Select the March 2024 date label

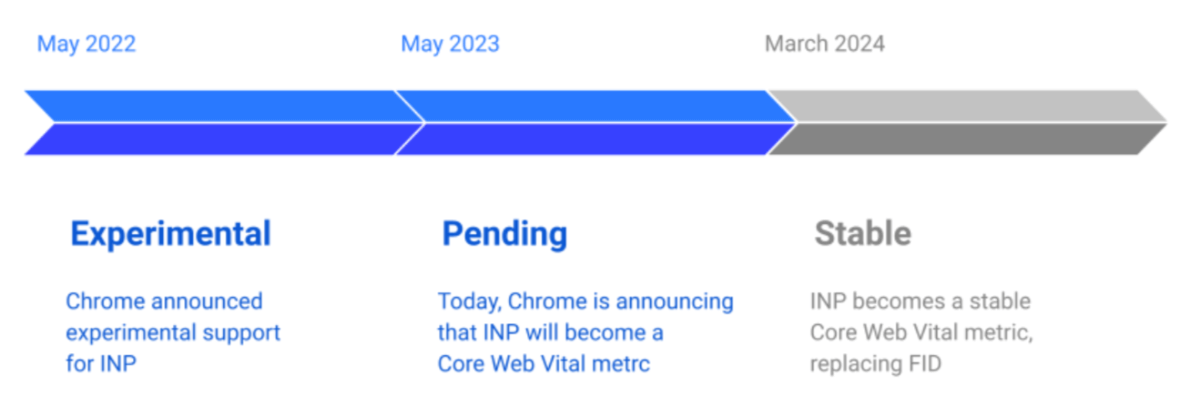pos(824,44)
